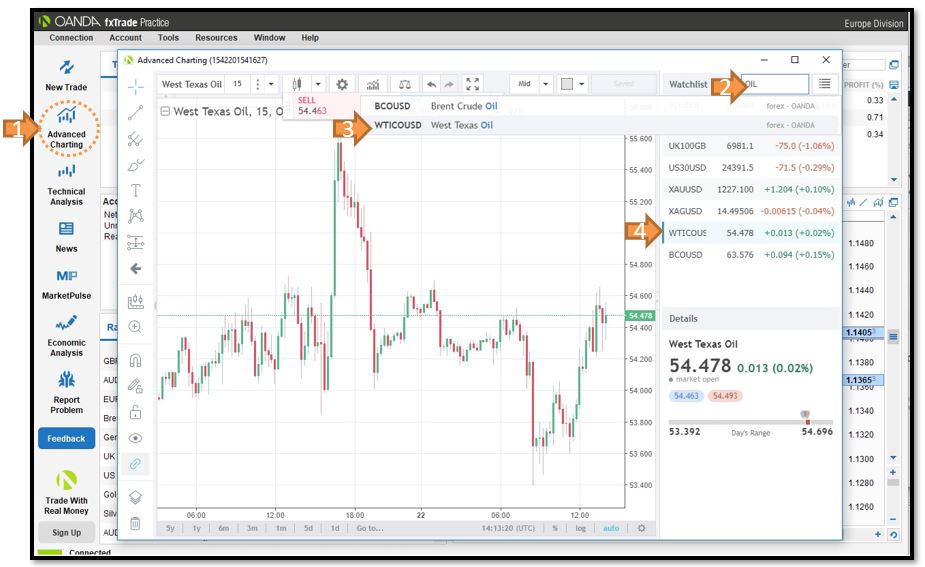
Task: Toggle hide all drawings eye icon
Action: [136, 438]
